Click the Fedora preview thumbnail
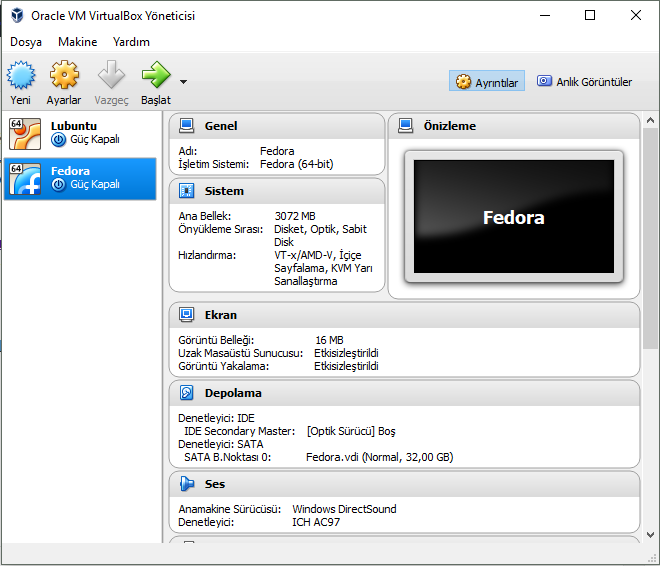660x566 pixels. [513, 217]
